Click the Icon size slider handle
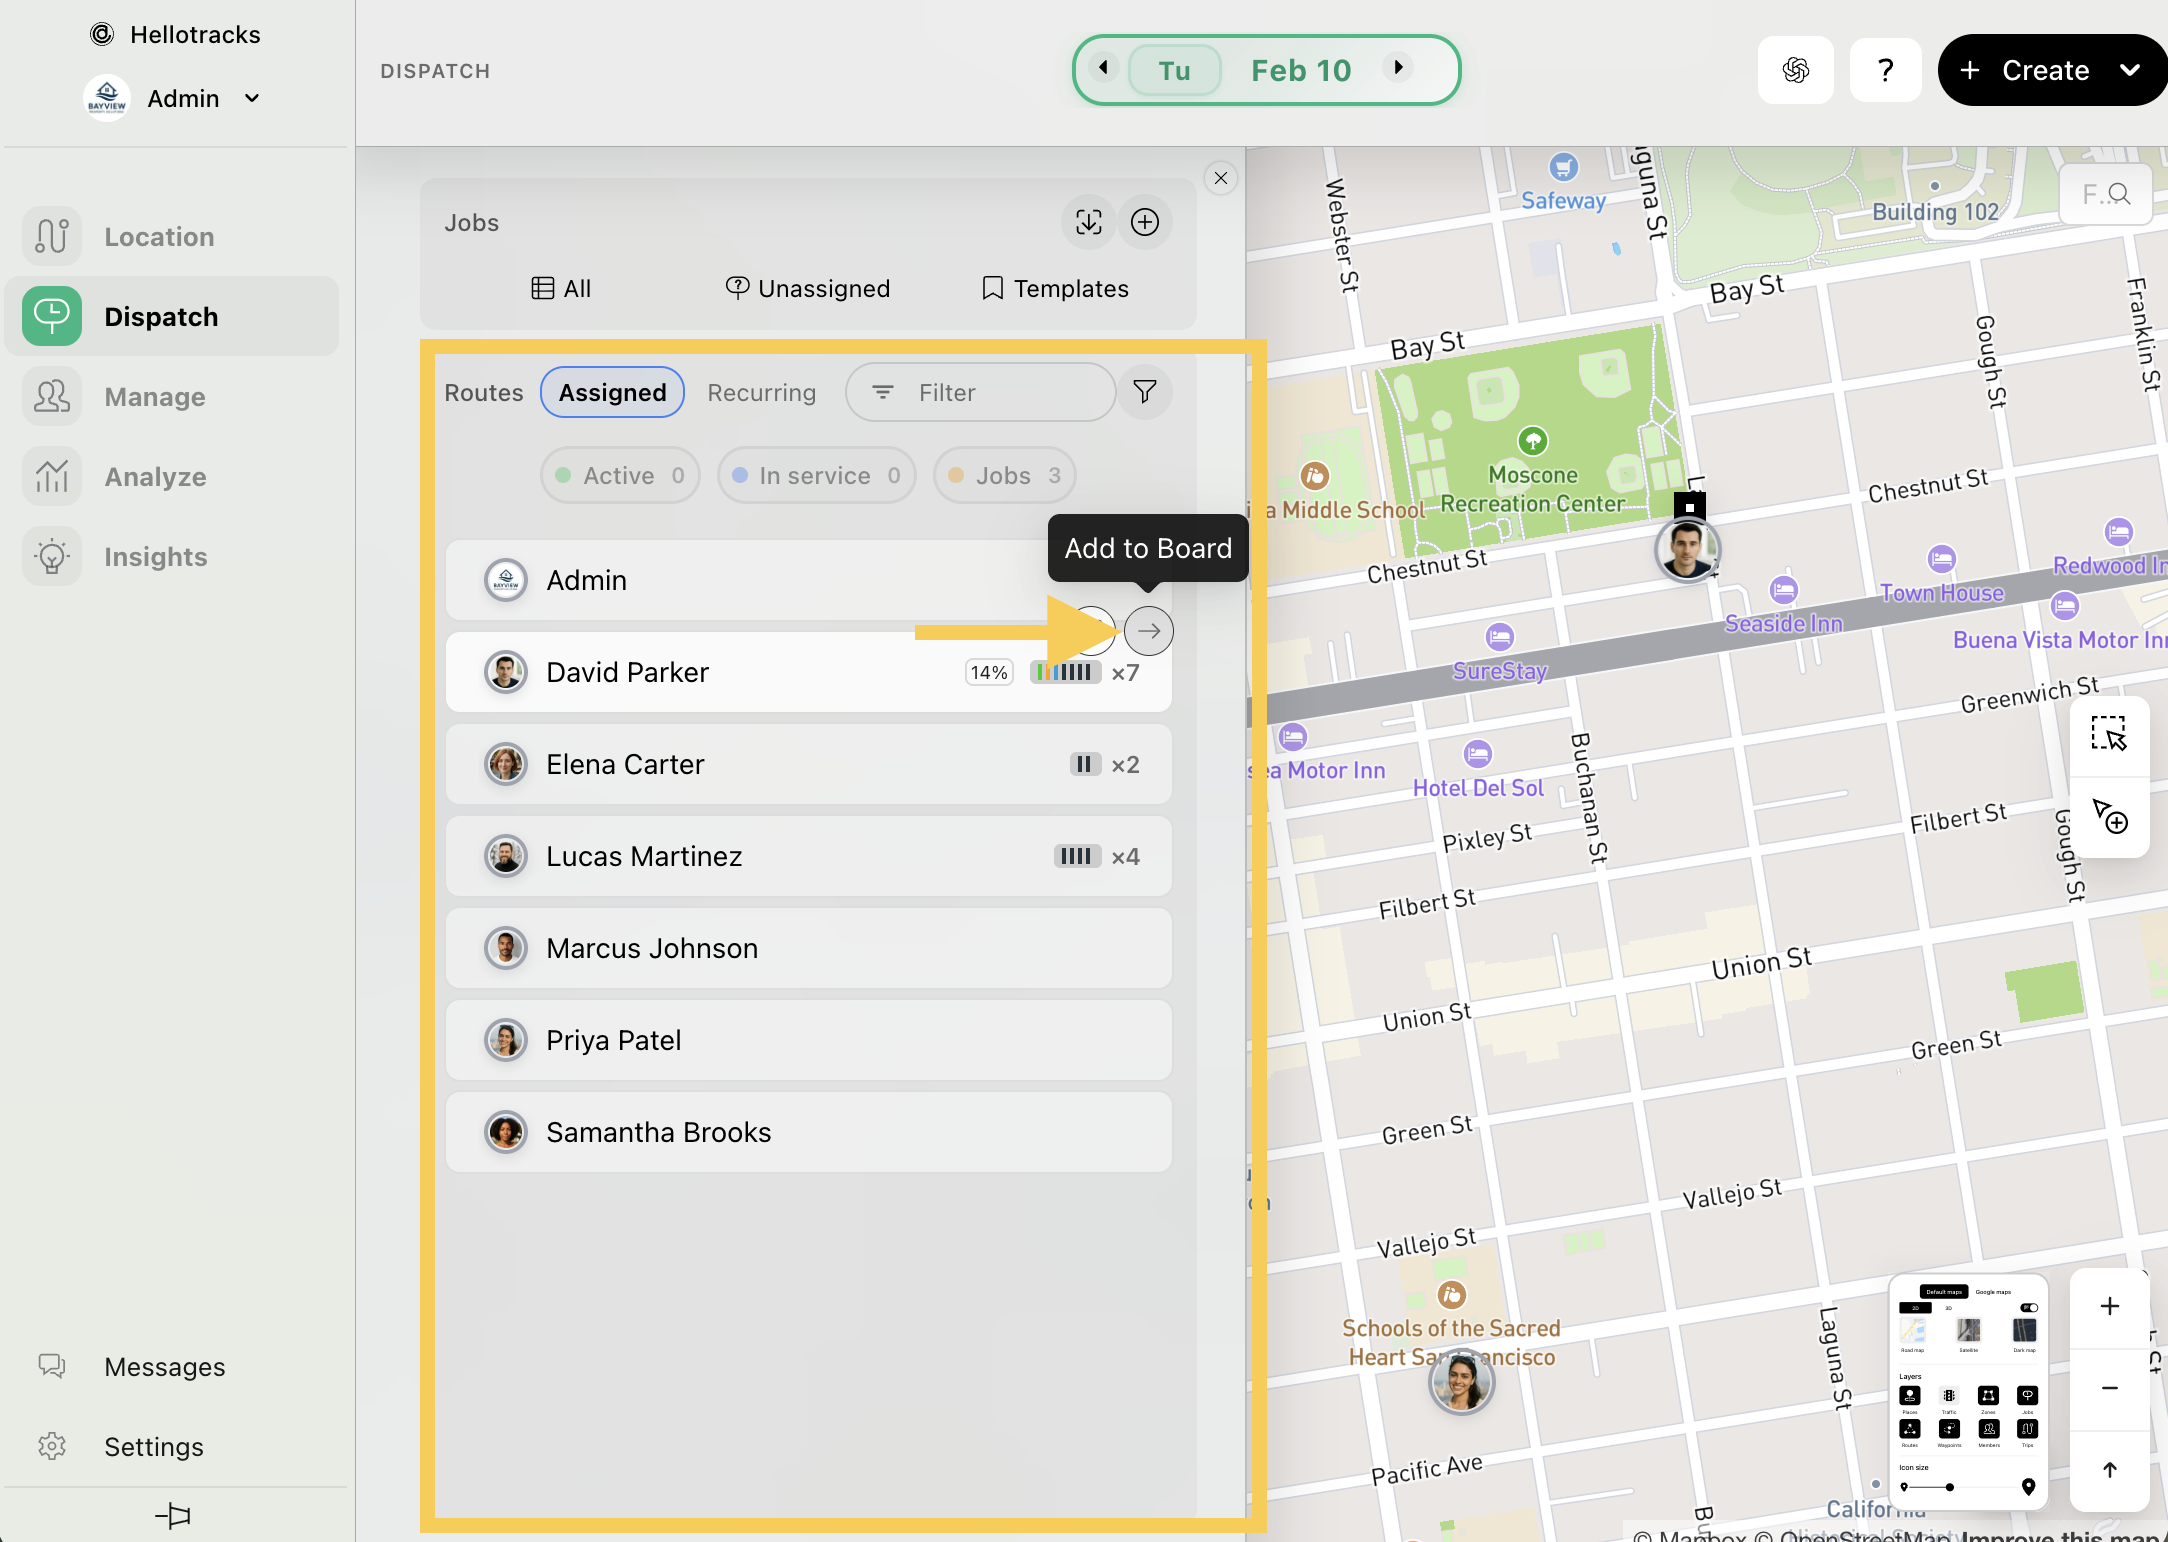 pyautogui.click(x=1950, y=1487)
